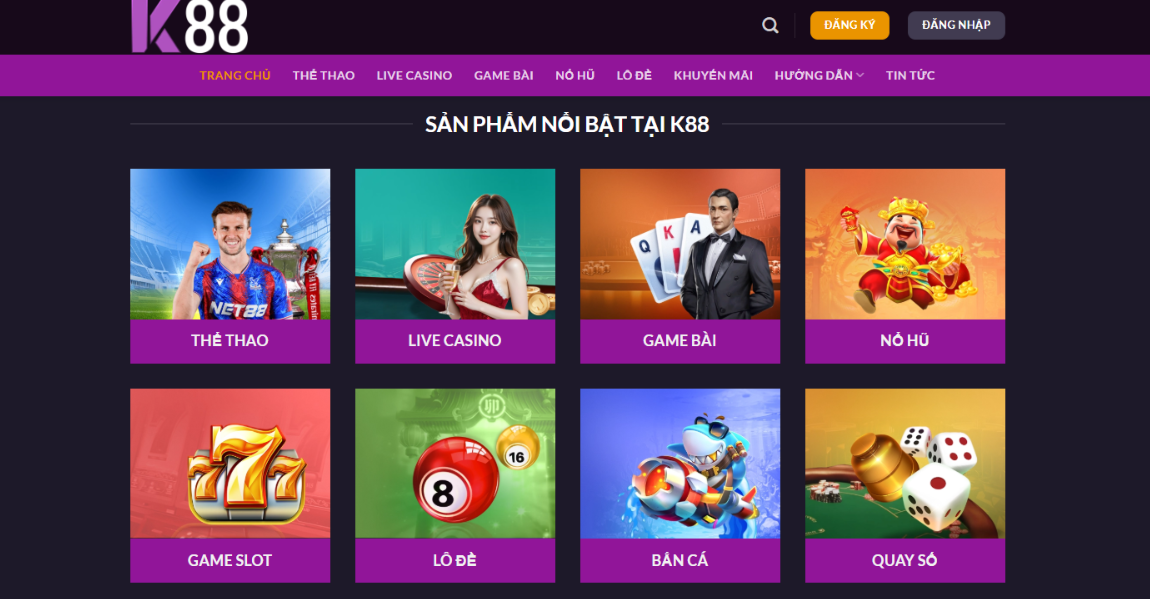Go to Trang Chủ menu item
Screen dimensions: 1150x599
[x=235, y=76]
